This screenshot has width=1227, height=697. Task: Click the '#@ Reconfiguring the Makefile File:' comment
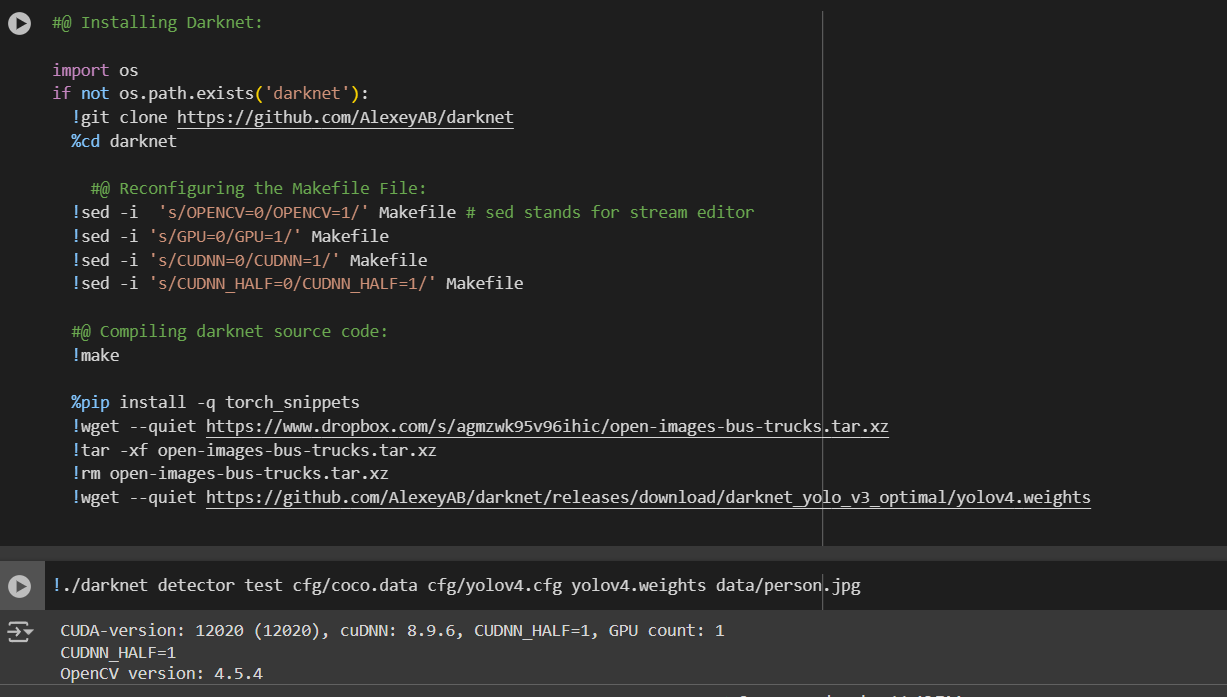258,188
